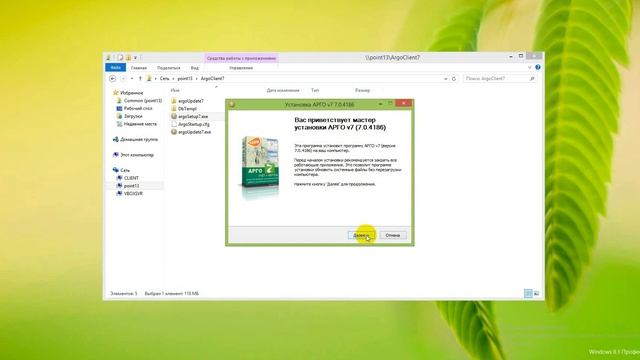The width and height of the screenshot is (640, 360).
Task: Open the Управление ribbon tab
Action: [x=241, y=68]
